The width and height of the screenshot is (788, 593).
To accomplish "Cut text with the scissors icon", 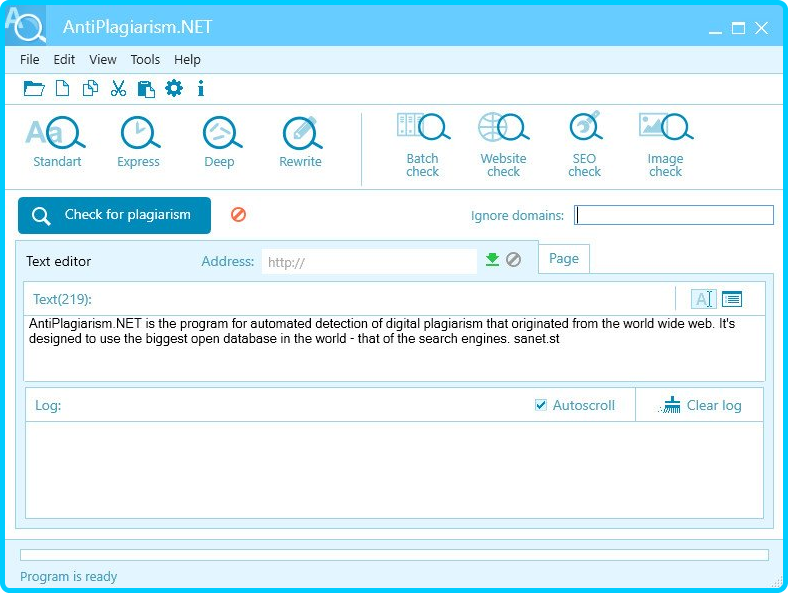I will 118,88.
